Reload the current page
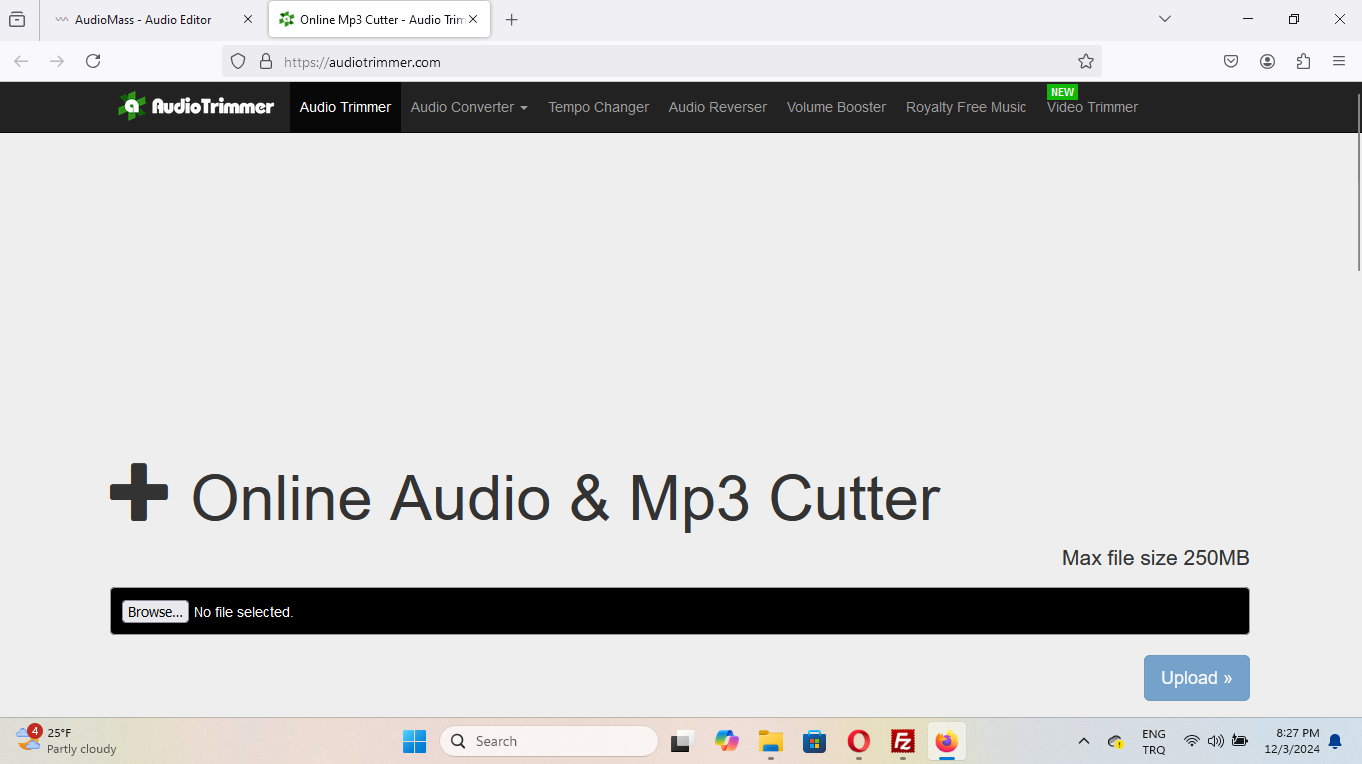Image resolution: width=1362 pixels, height=764 pixels. tap(93, 61)
